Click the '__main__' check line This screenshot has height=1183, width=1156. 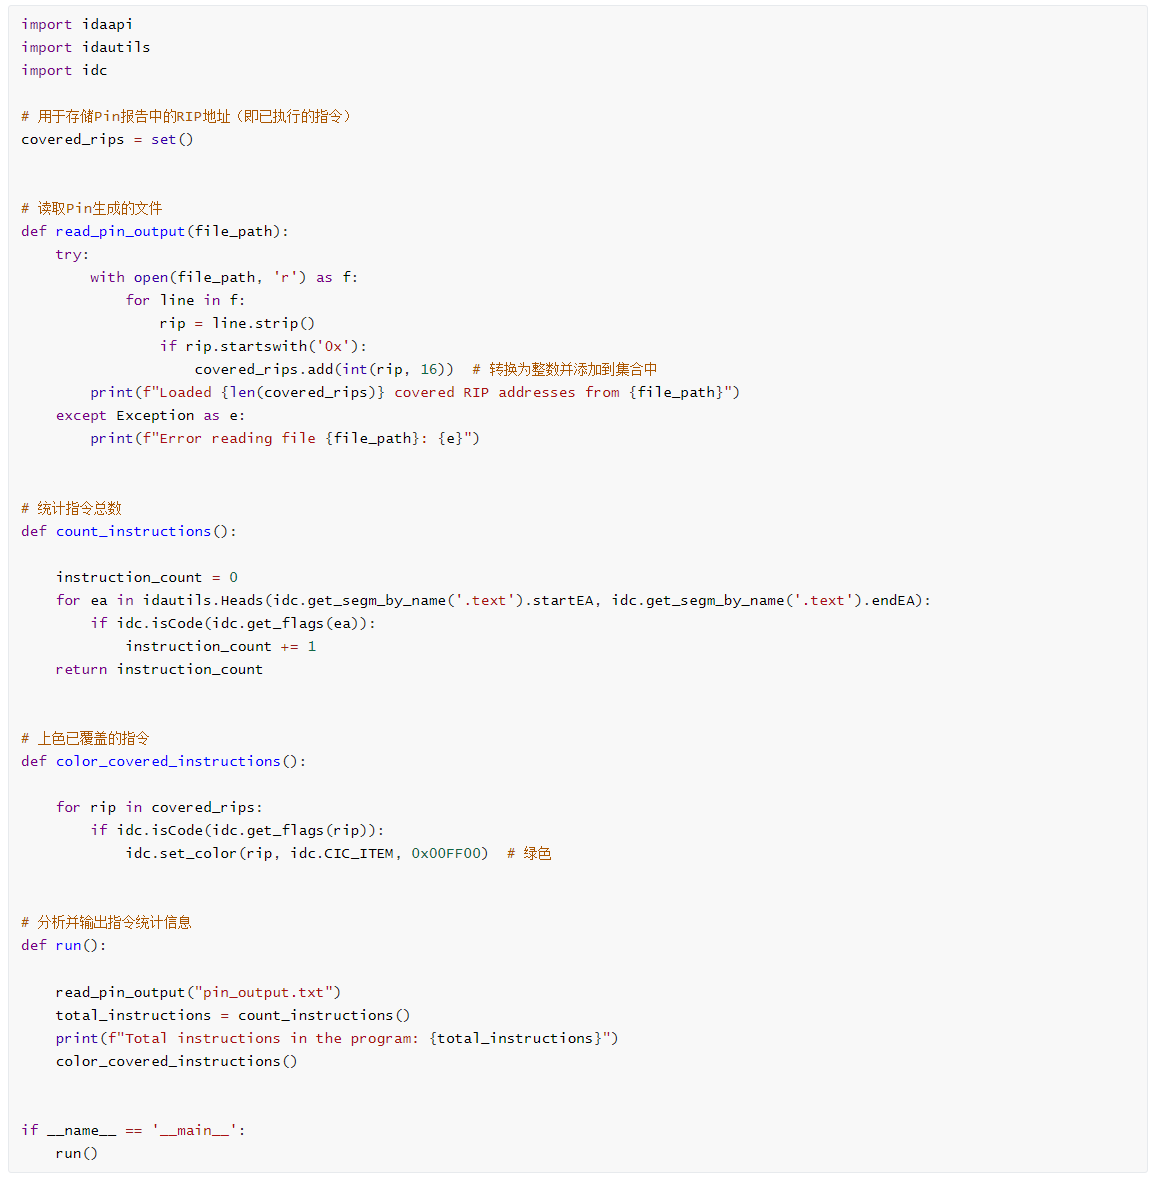pos(133,1130)
